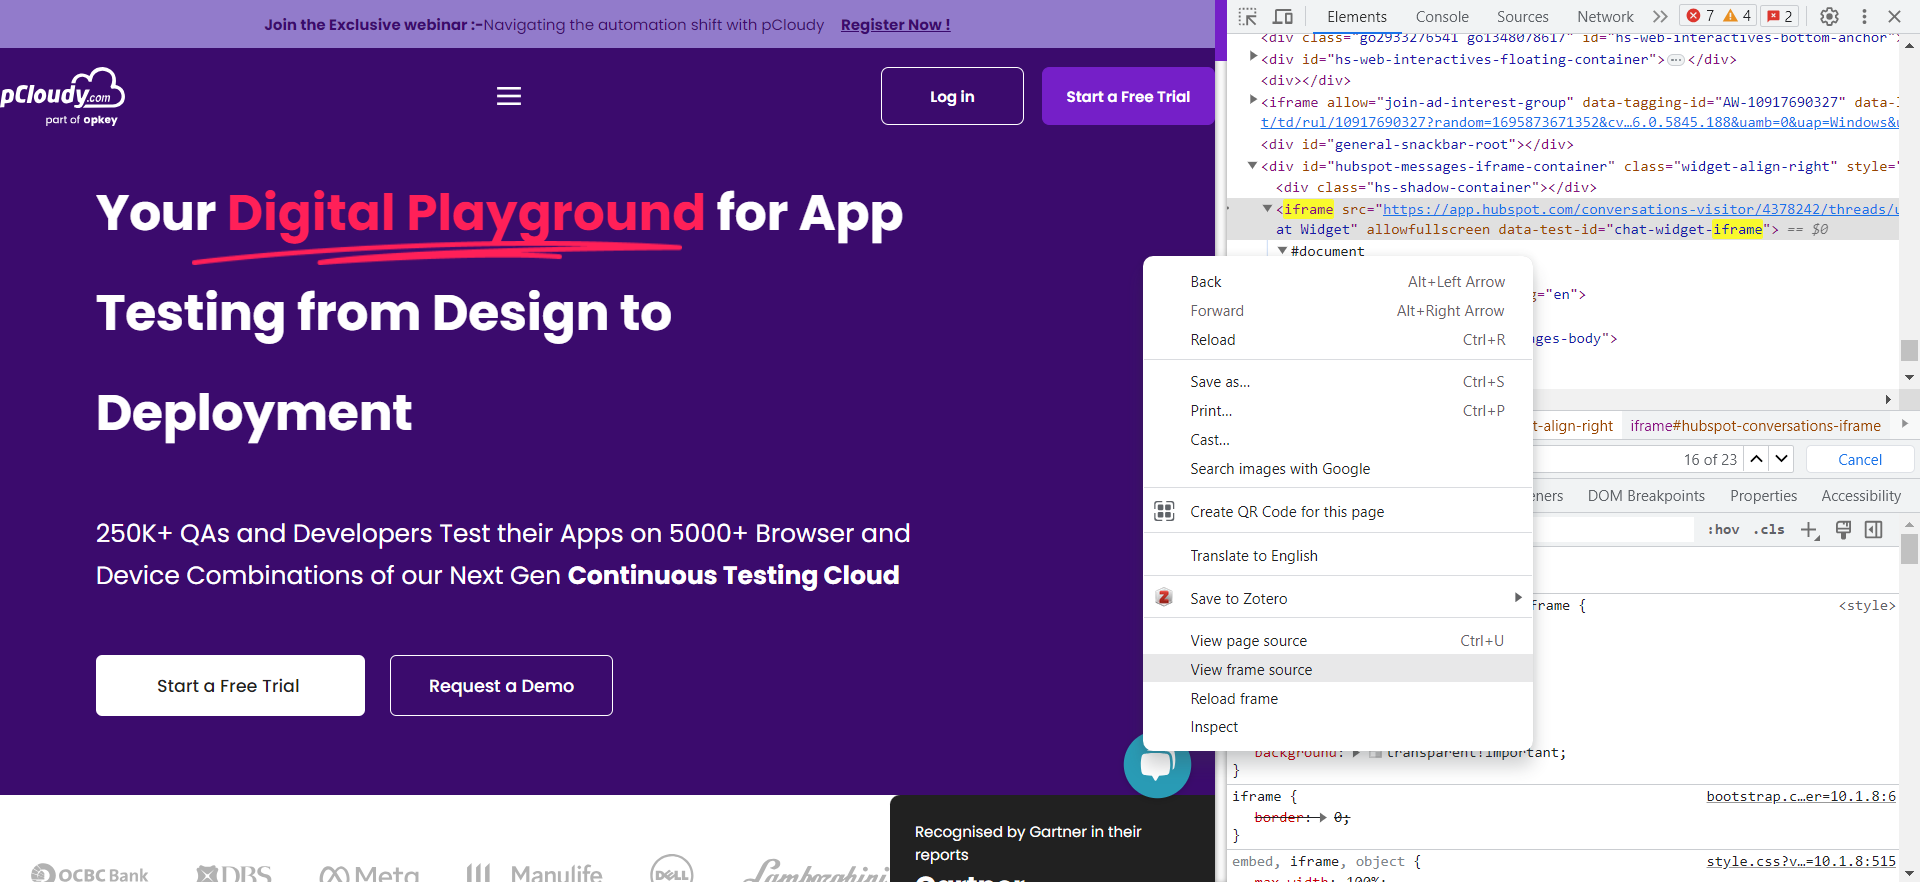1920x882 pixels.
Task: Select View frame source in context menu
Action: [x=1251, y=669]
